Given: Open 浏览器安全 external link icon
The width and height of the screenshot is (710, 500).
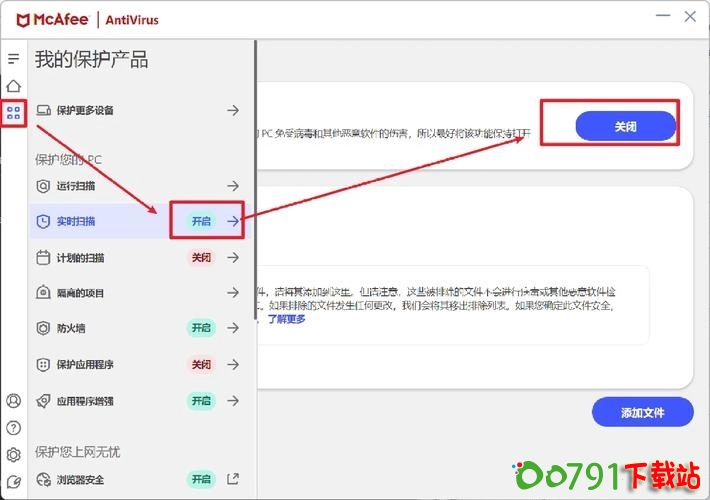Looking at the screenshot, I should click(x=233, y=479).
